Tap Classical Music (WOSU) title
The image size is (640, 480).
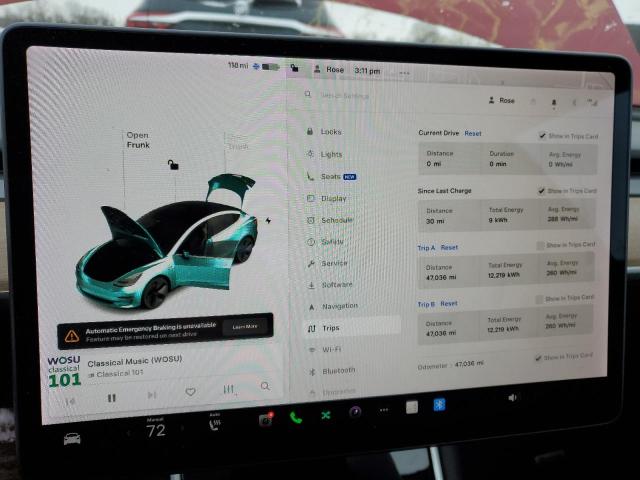tap(135, 361)
